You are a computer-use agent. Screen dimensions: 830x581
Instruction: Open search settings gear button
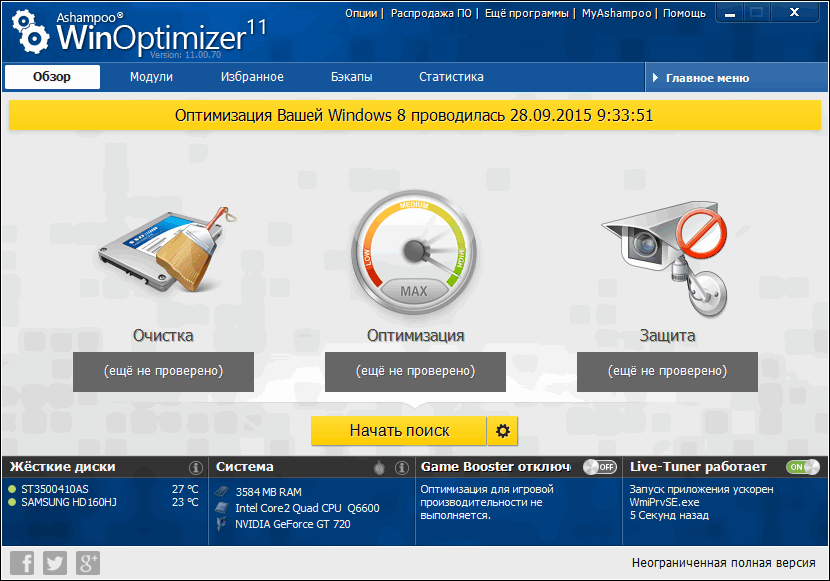click(x=503, y=431)
